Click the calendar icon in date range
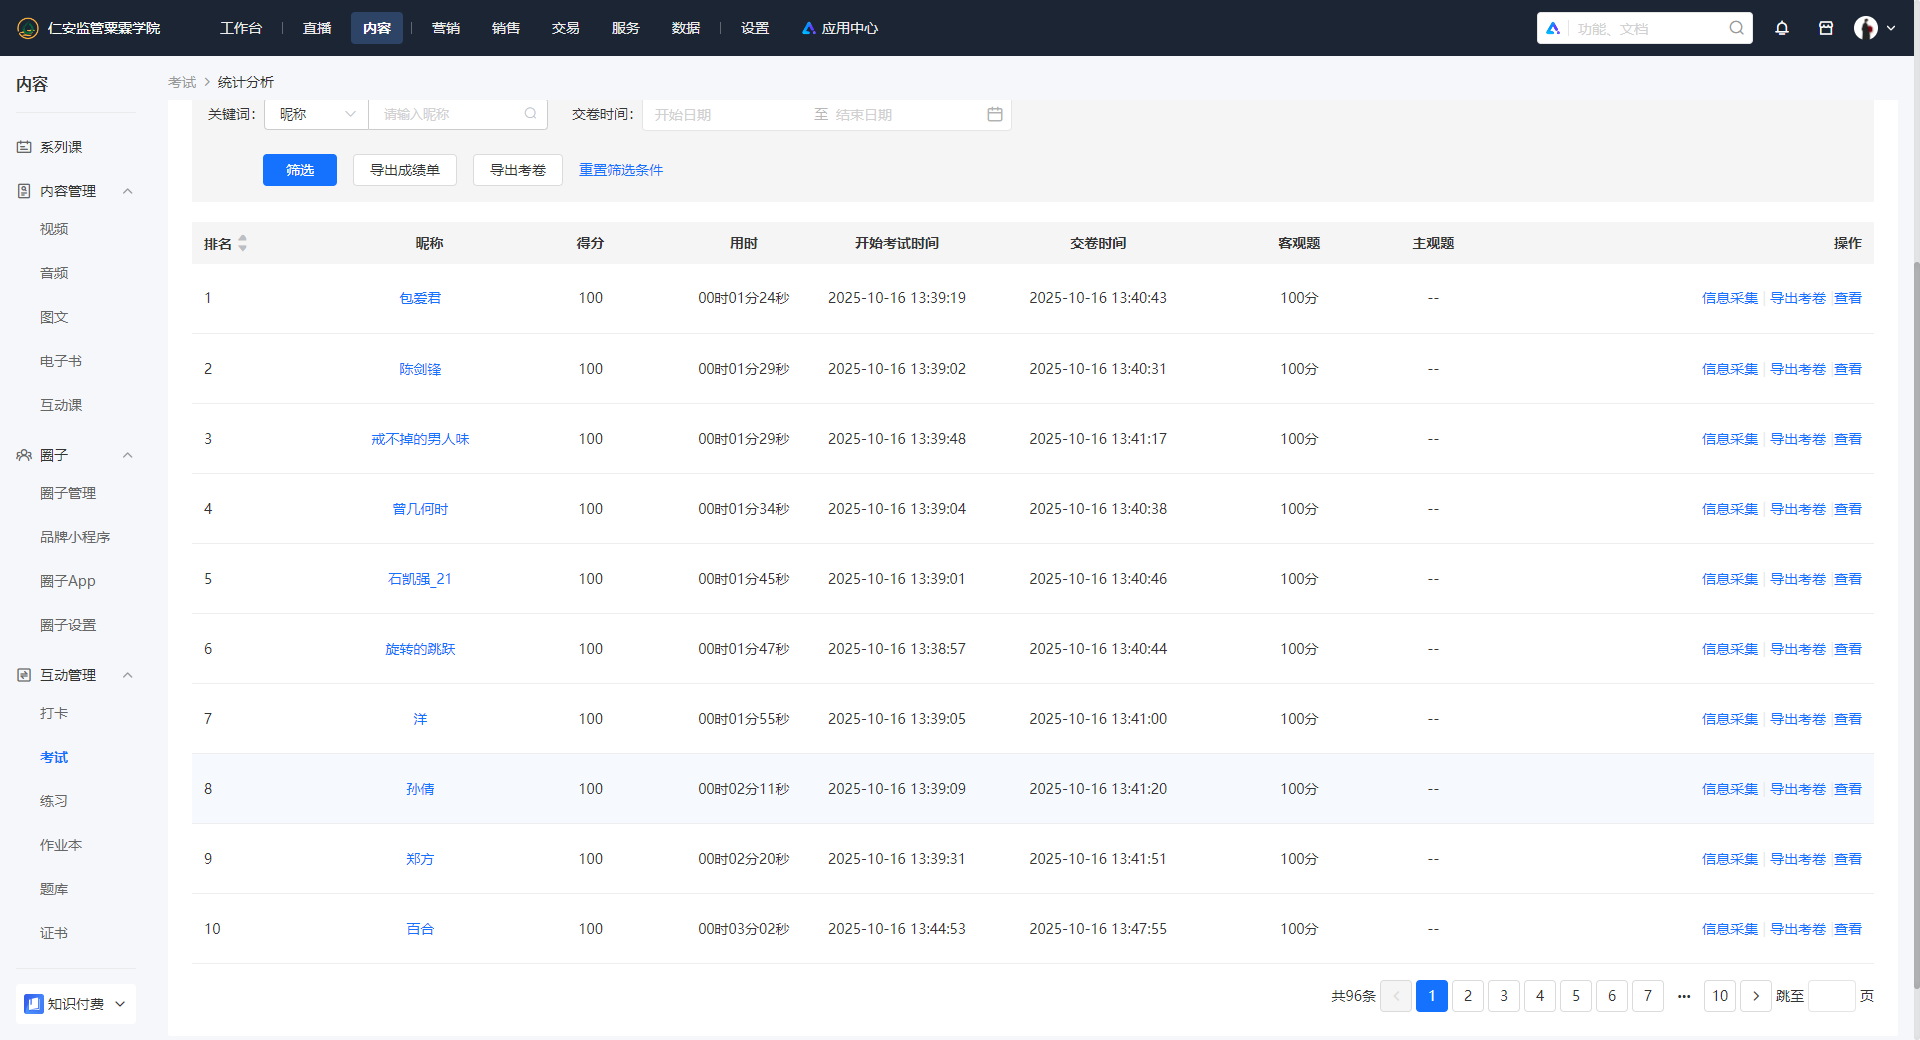Image resolution: width=1920 pixels, height=1040 pixels. coord(995,114)
